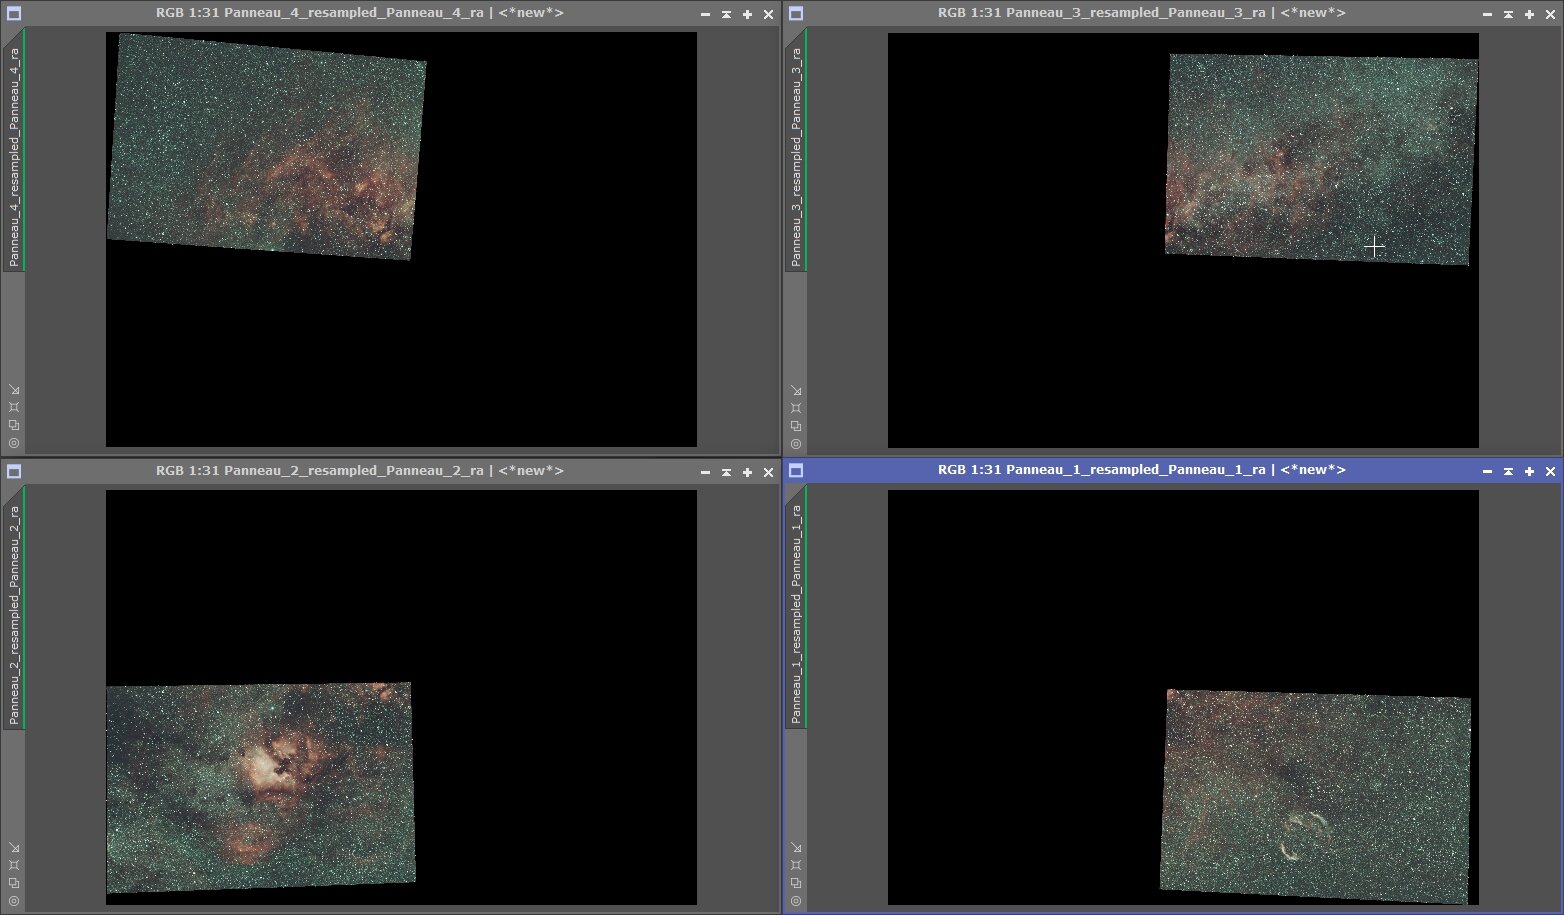1564x915 pixels.
Task: Click diagonal arrow icon in Panneau_4 window
Action: (14, 390)
